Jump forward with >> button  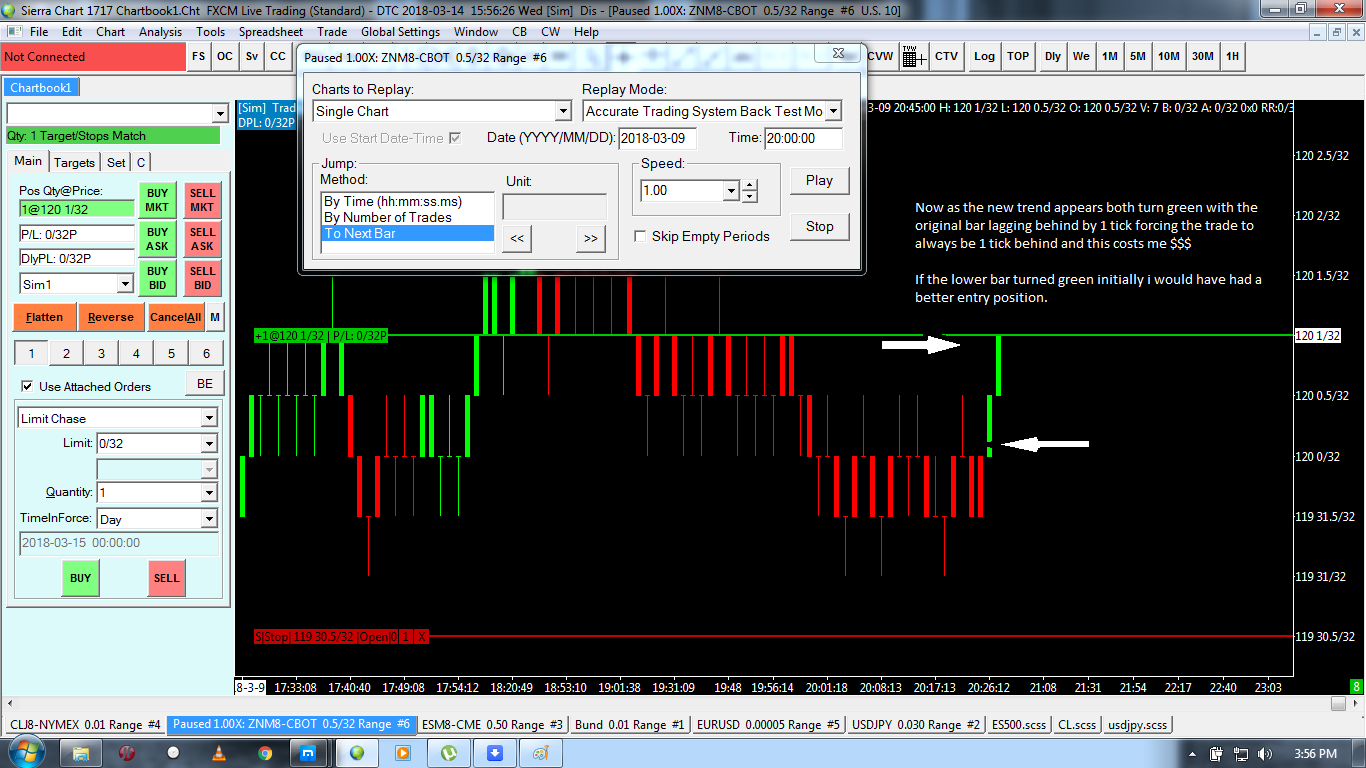click(x=591, y=239)
